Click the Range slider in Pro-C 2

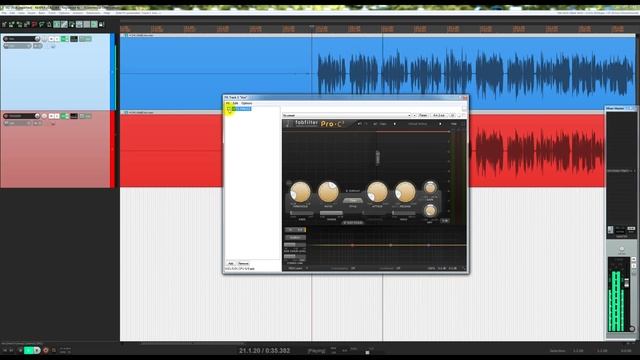point(331,213)
